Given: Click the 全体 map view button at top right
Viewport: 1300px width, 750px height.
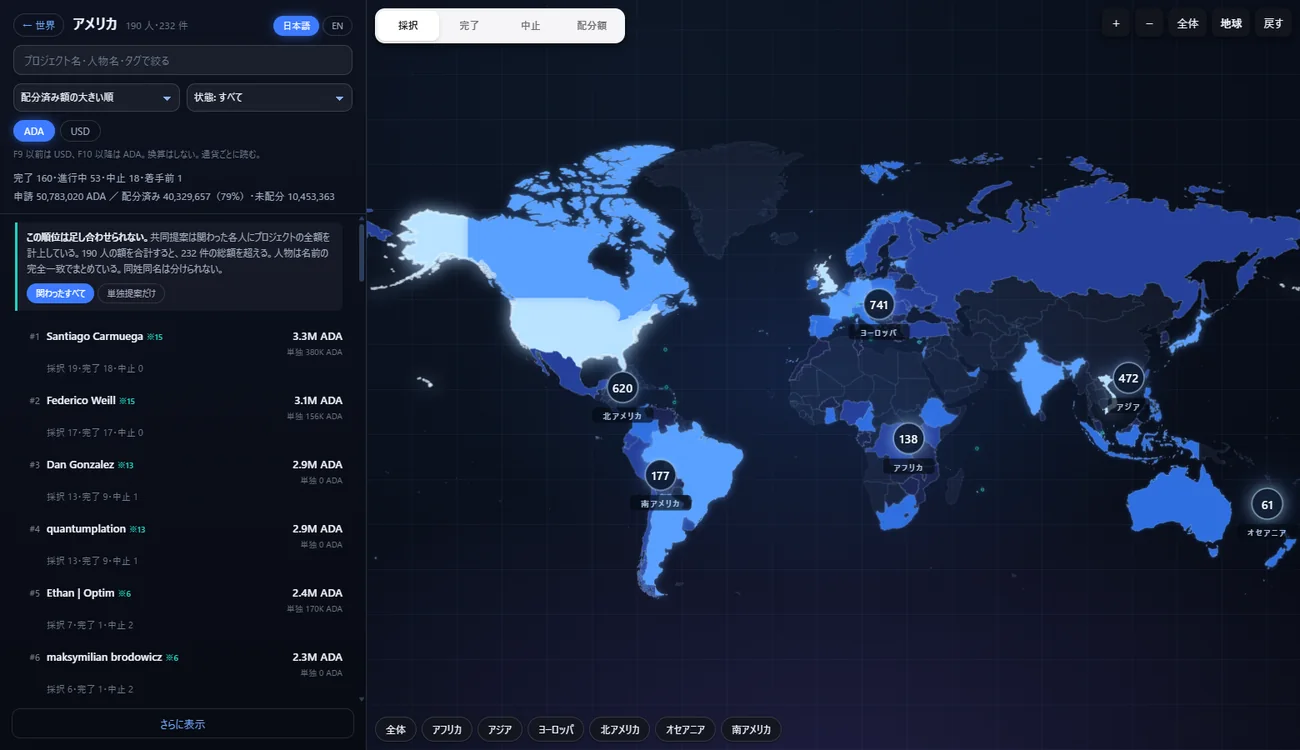Looking at the screenshot, I should 1187,23.
